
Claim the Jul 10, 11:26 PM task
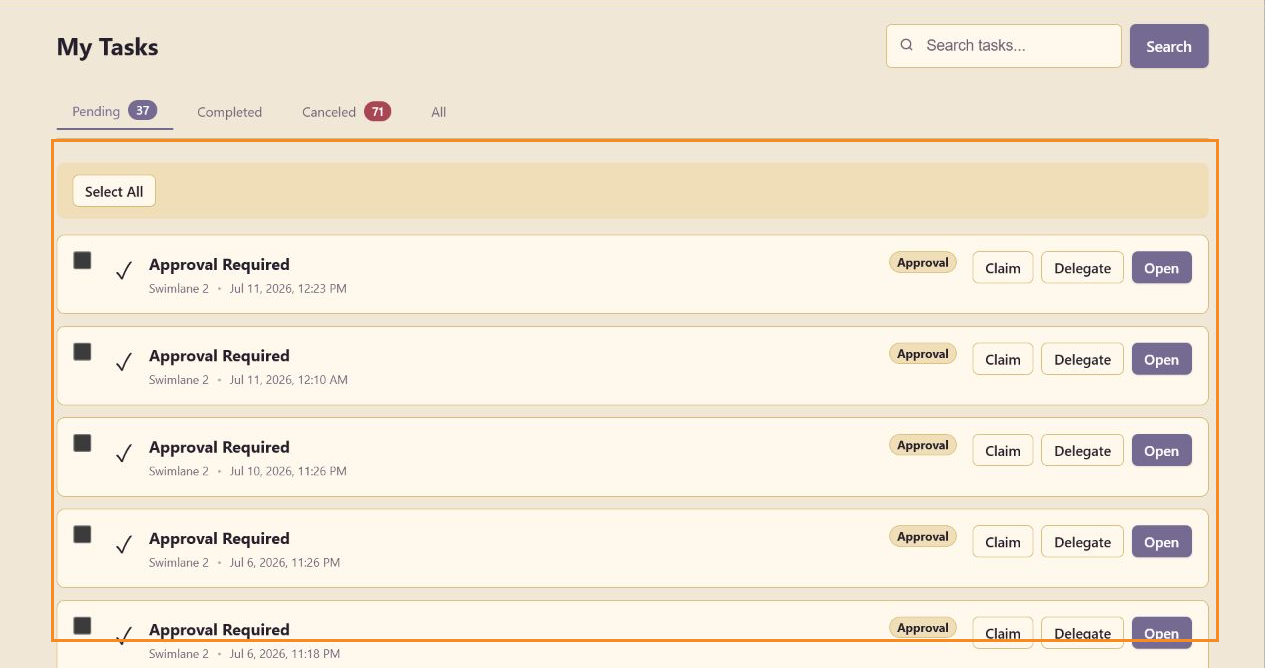click(x=1003, y=451)
